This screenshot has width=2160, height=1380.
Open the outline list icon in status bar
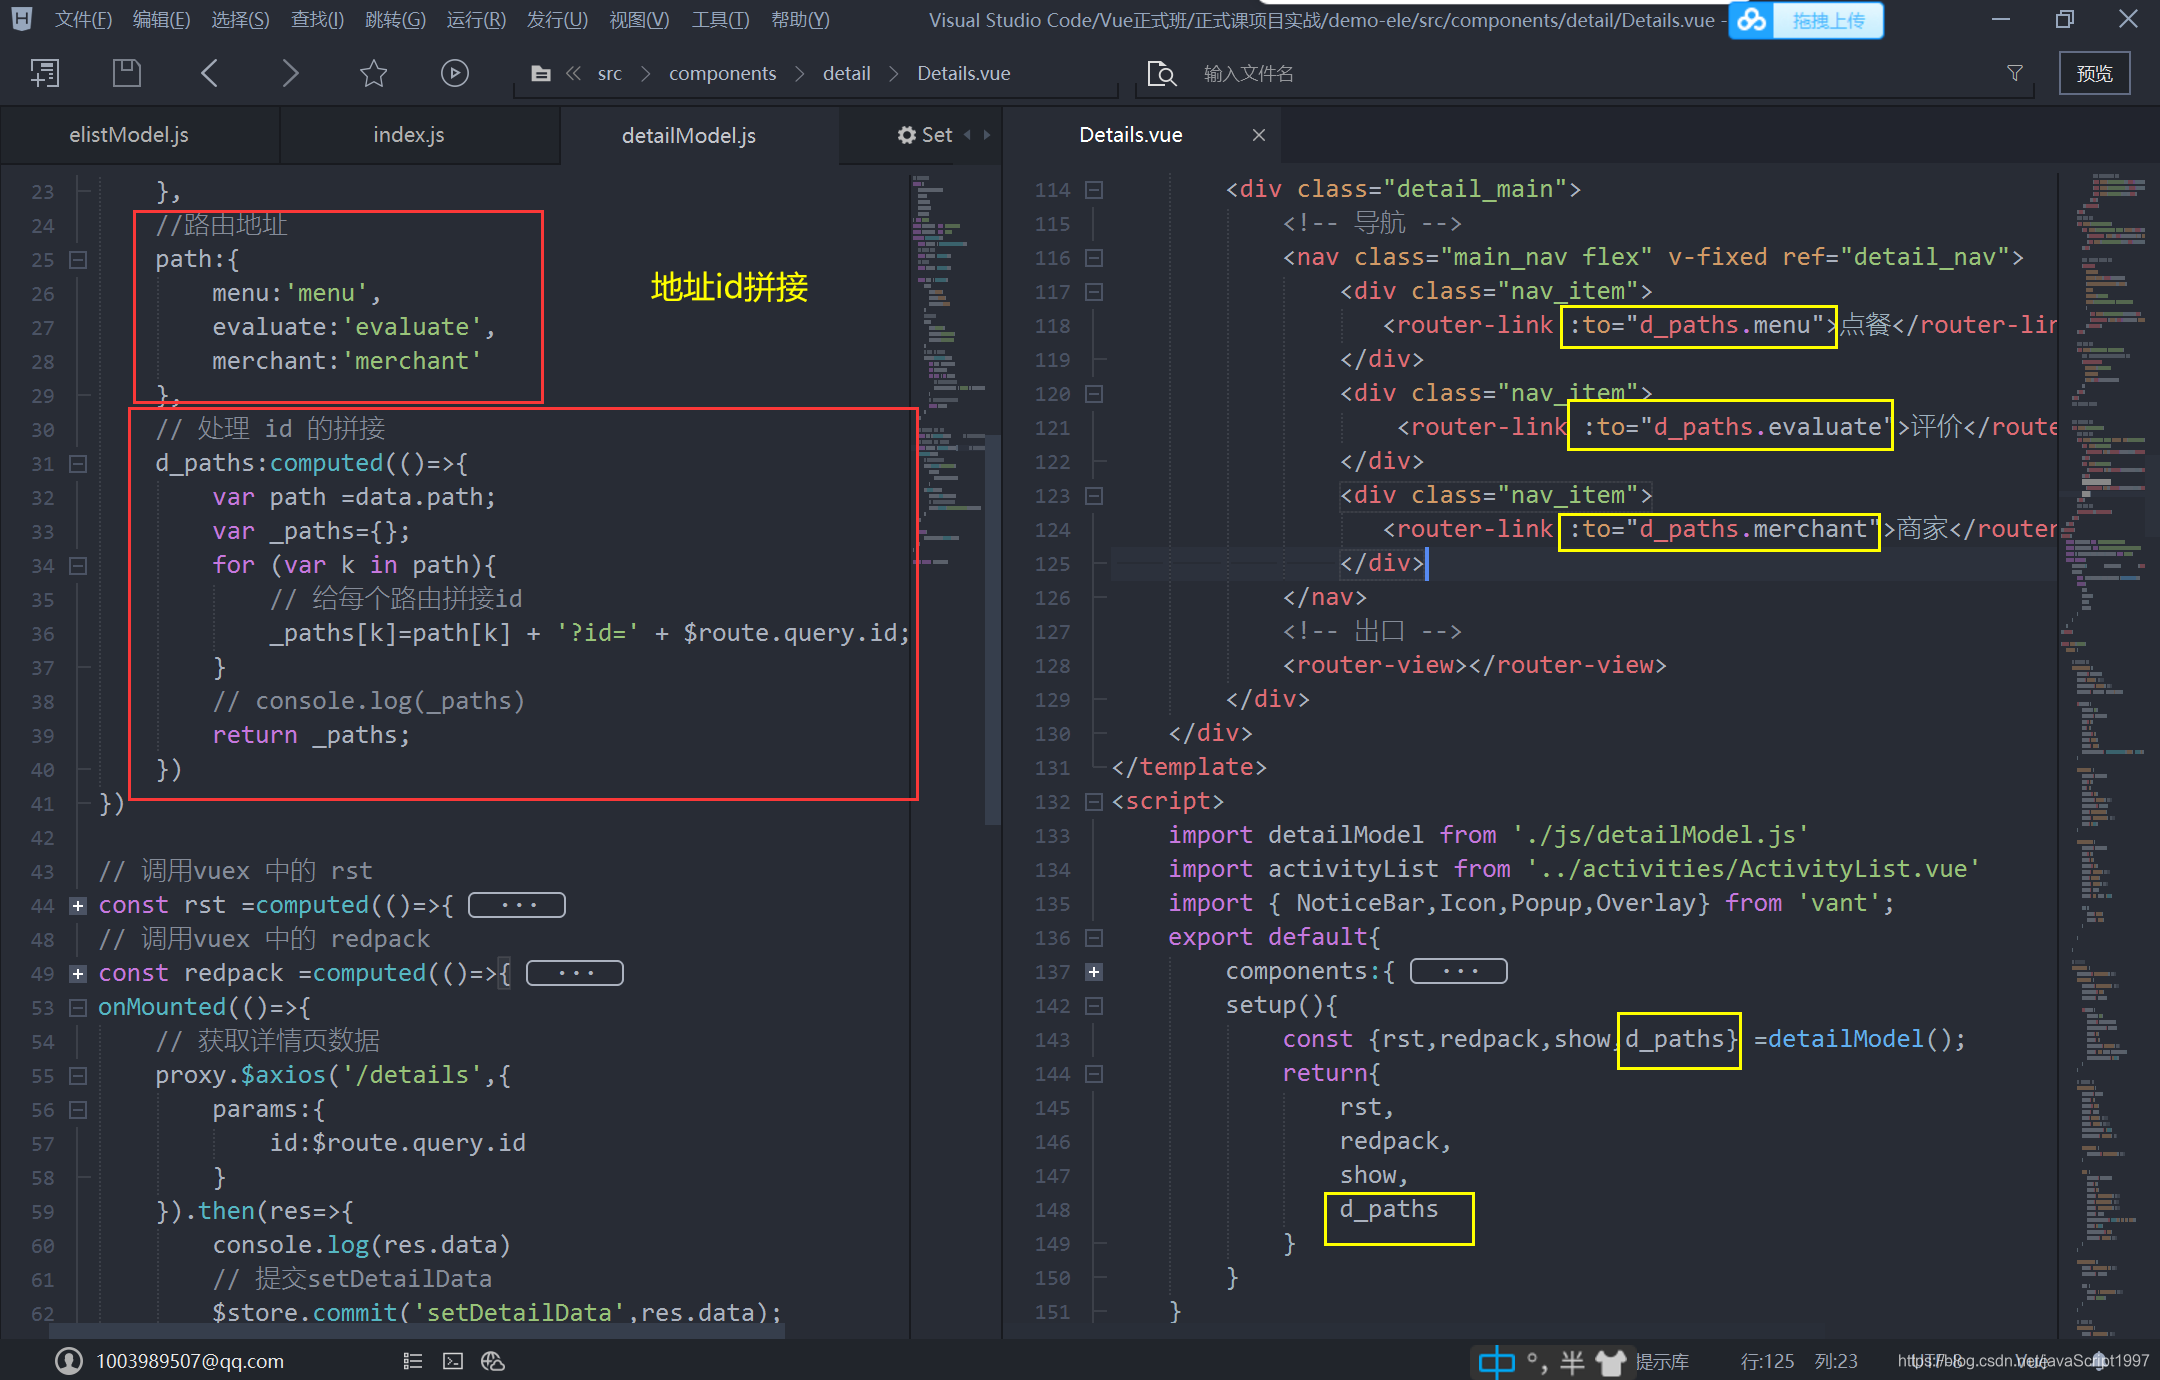click(x=413, y=1361)
